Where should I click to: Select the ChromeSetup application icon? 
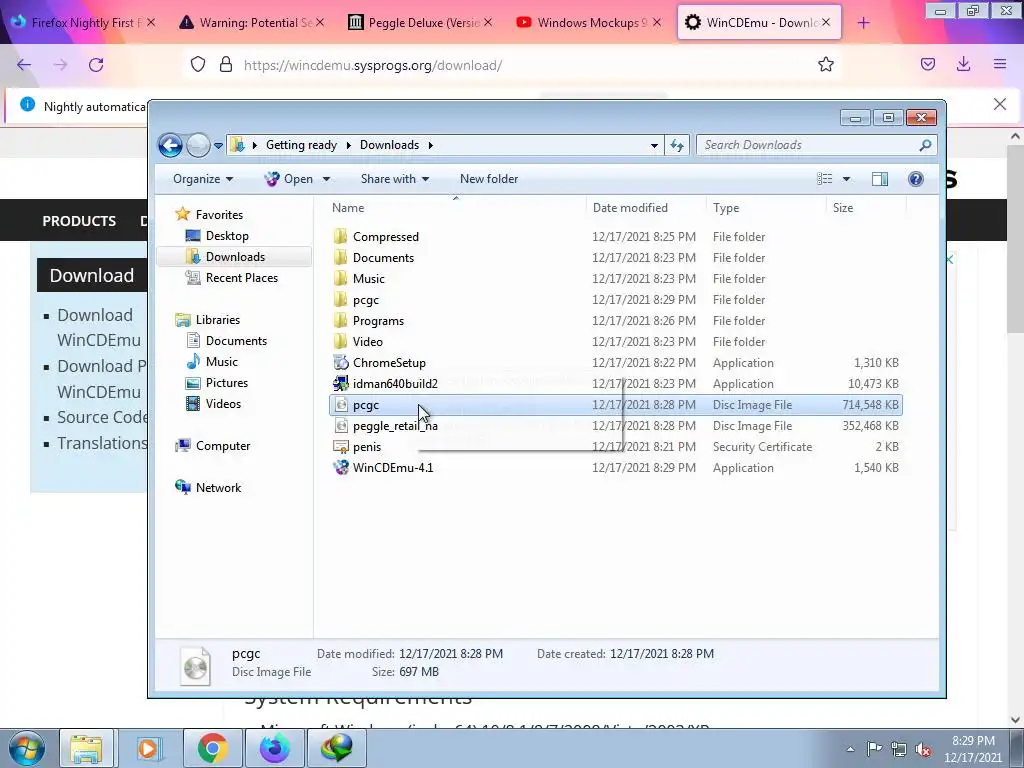pos(340,362)
